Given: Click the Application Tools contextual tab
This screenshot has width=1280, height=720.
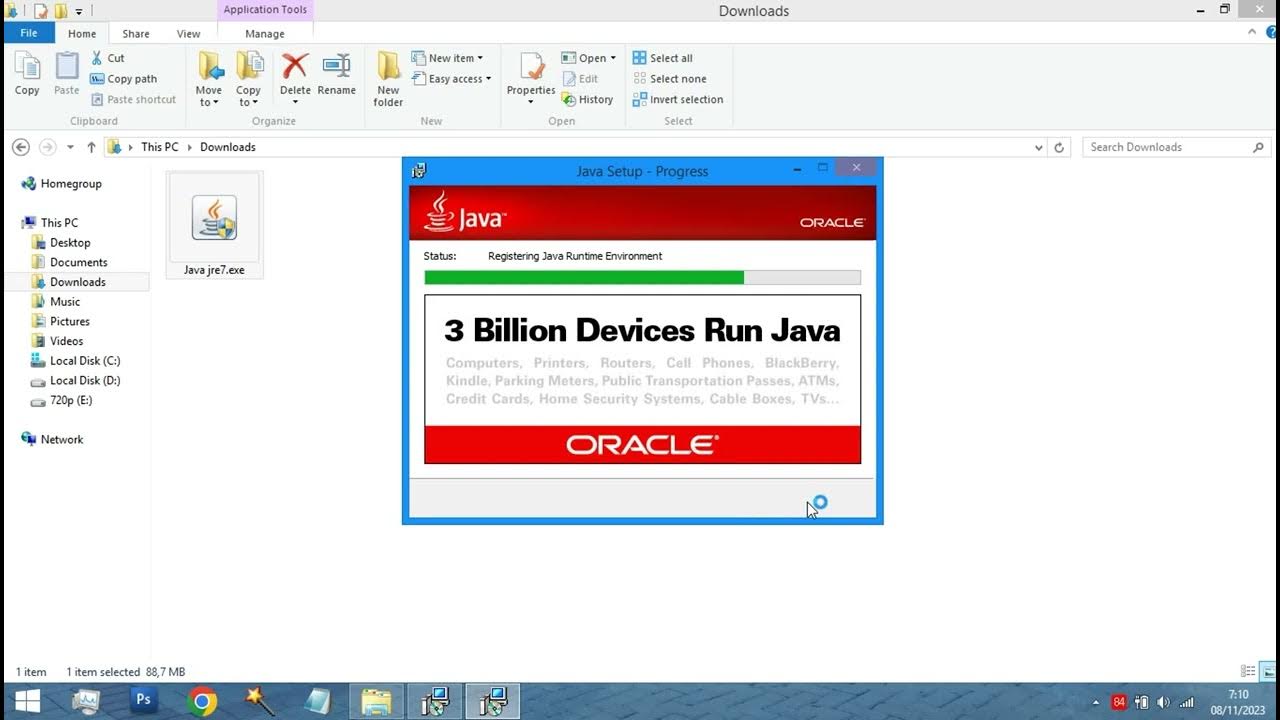Looking at the screenshot, I should pyautogui.click(x=265, y=10).
